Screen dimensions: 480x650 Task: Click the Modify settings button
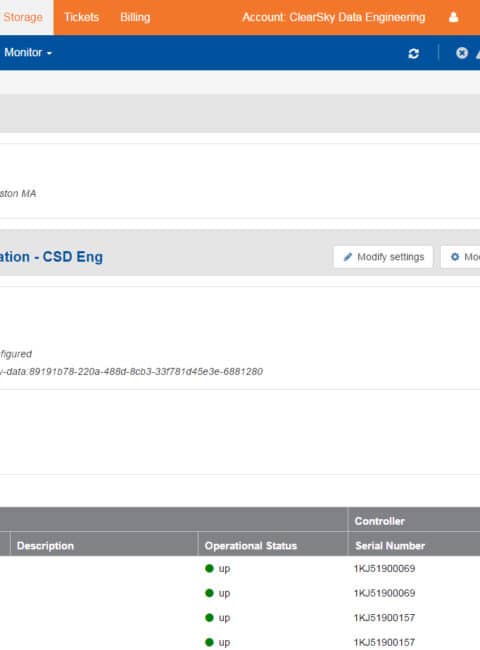383,257
